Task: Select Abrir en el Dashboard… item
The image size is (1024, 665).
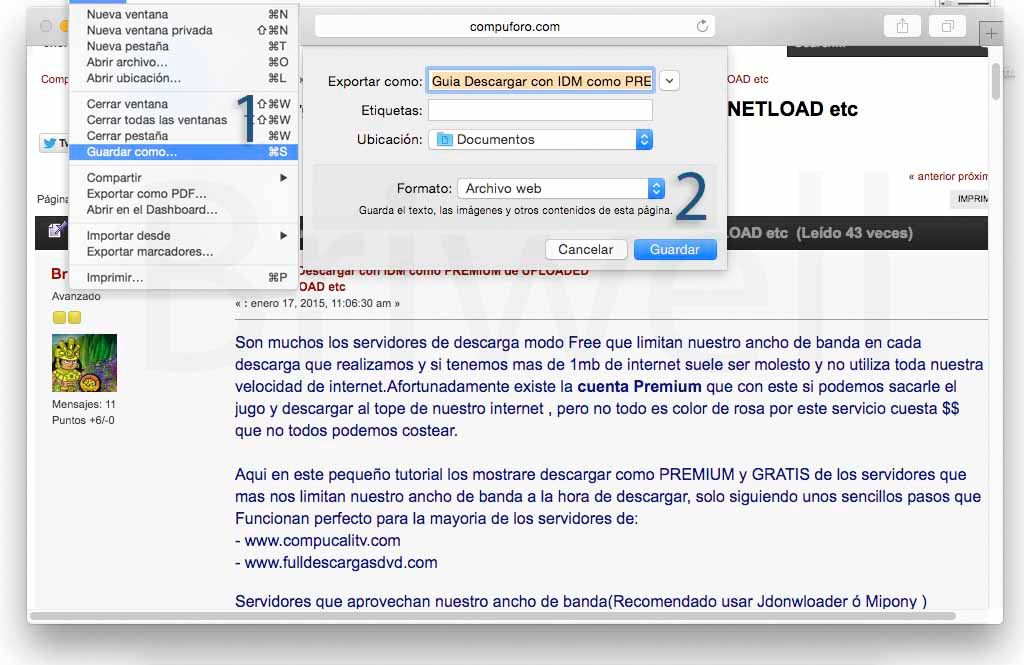Action: pyautogui.click(x=185, y=210)
